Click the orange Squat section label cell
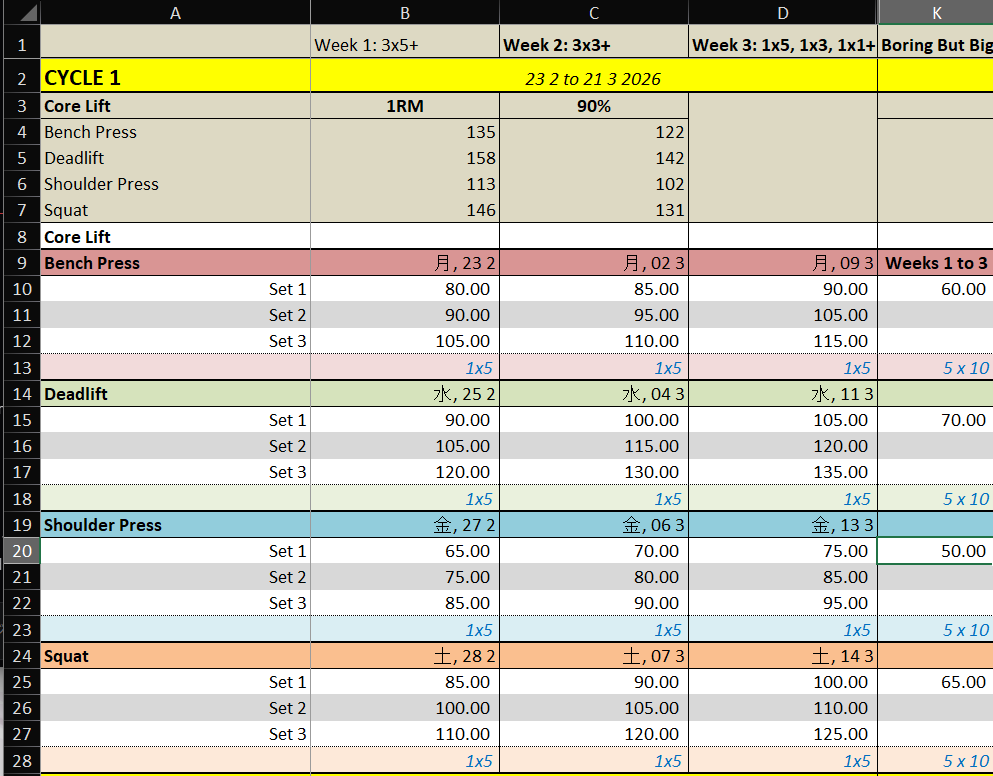This screenshot has height=776, width=993. (175, 656)
